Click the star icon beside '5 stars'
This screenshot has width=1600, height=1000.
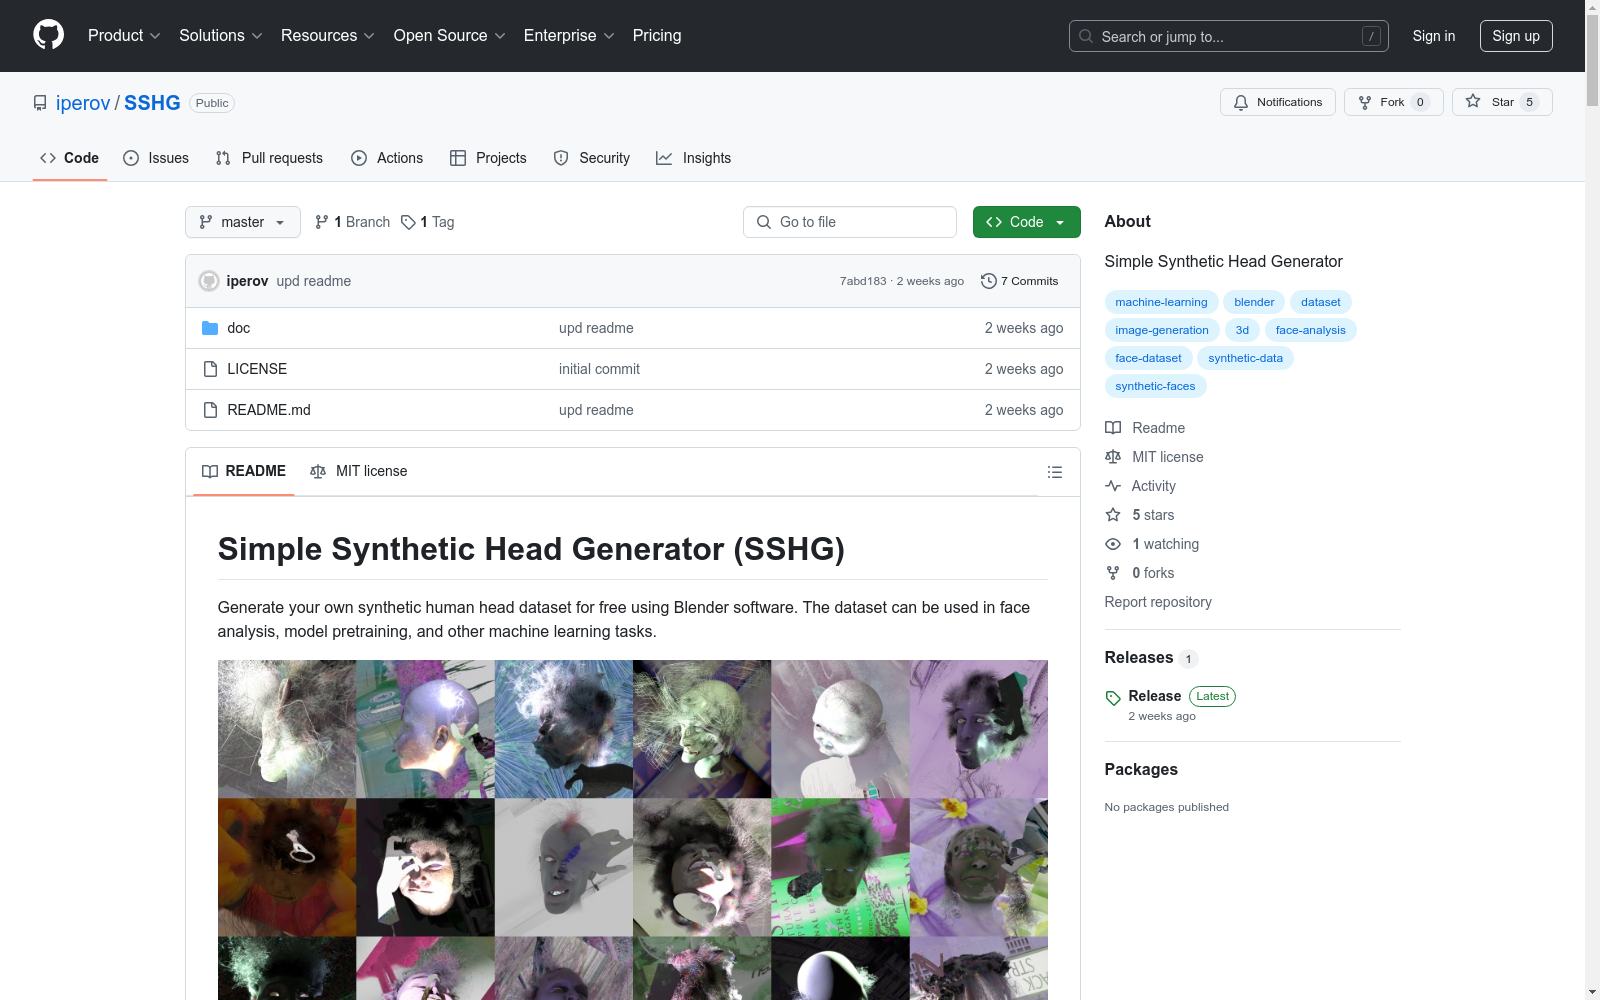[x=1113, y=515]
